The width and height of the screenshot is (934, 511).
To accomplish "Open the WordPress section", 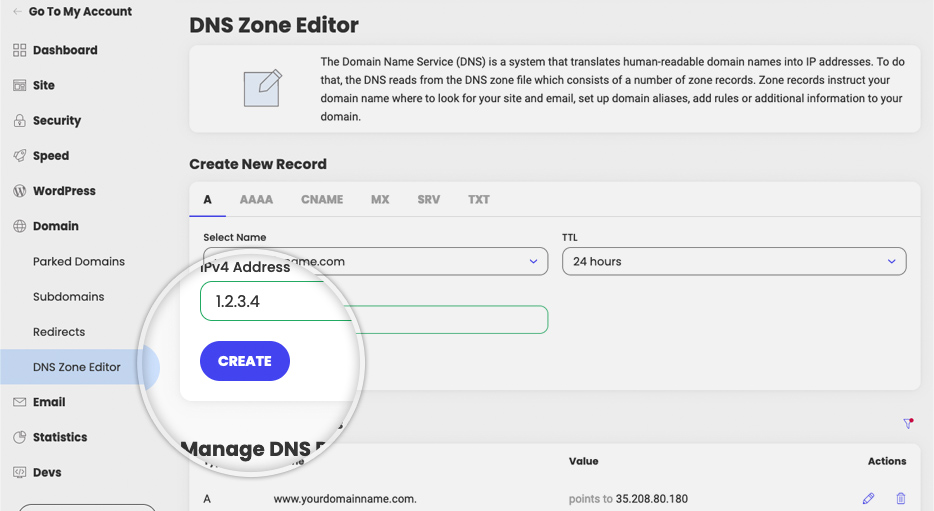I will click(x=64, y=191).
